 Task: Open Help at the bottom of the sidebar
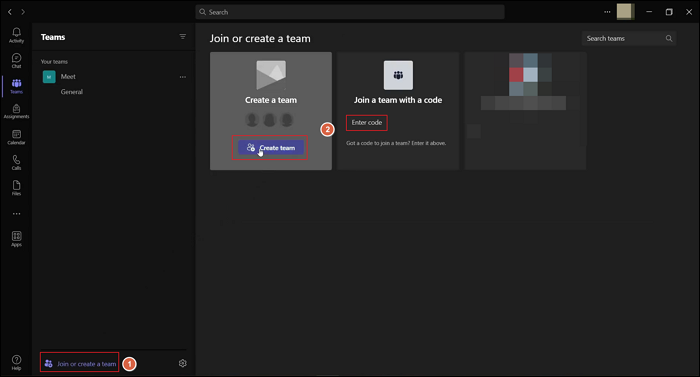coord(17,363)
